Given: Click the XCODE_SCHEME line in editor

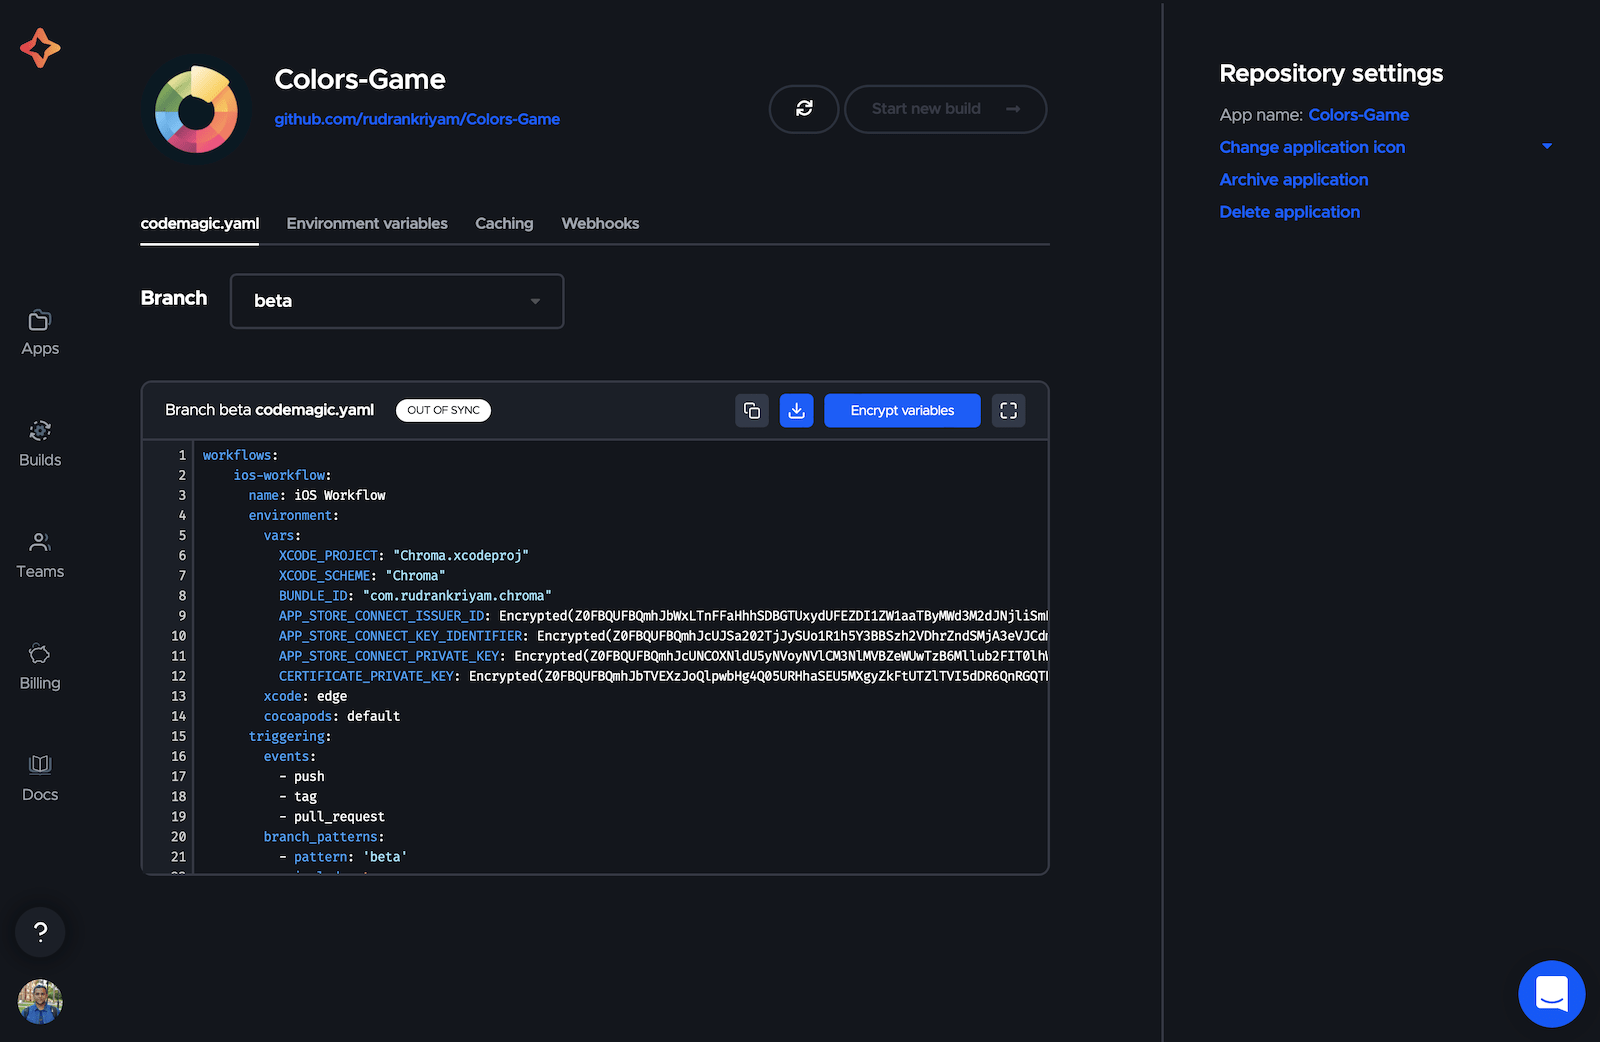Looking at the screenshot, I should [x=361, y=575].
